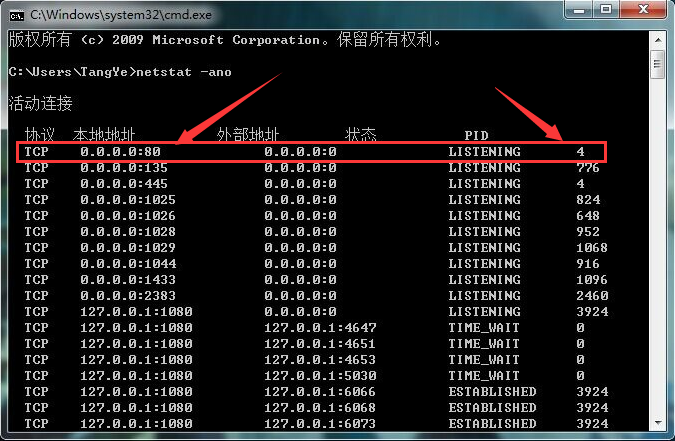Click local address 0.0.0.0:1028

(128, 232)
